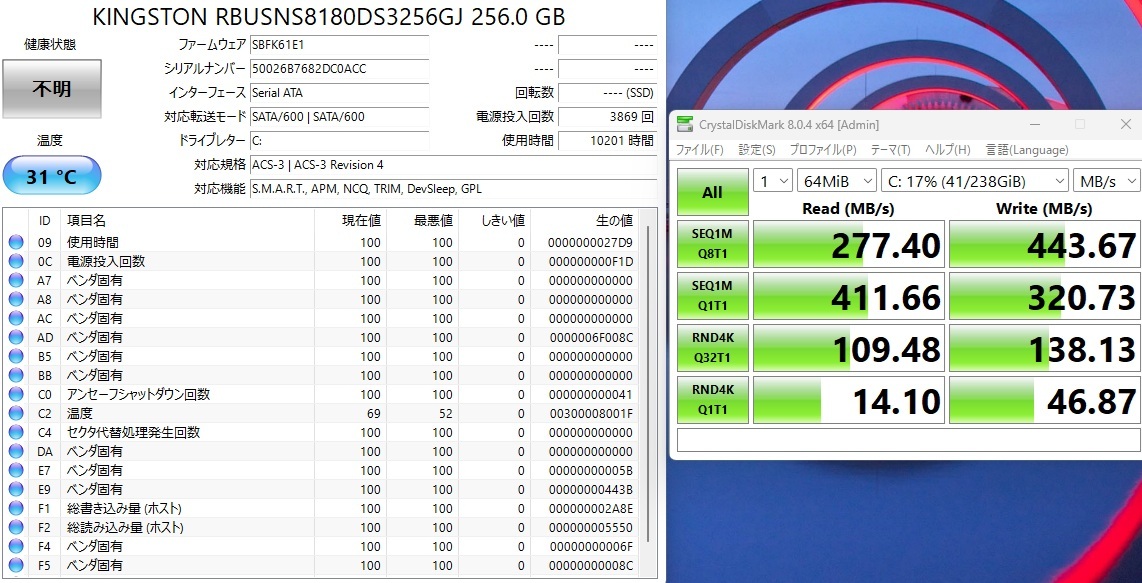The height and width of the screenshot is (583, 1142).
Task: Run the SEQ1M Q8T1 test button
Action: (713, 244)
